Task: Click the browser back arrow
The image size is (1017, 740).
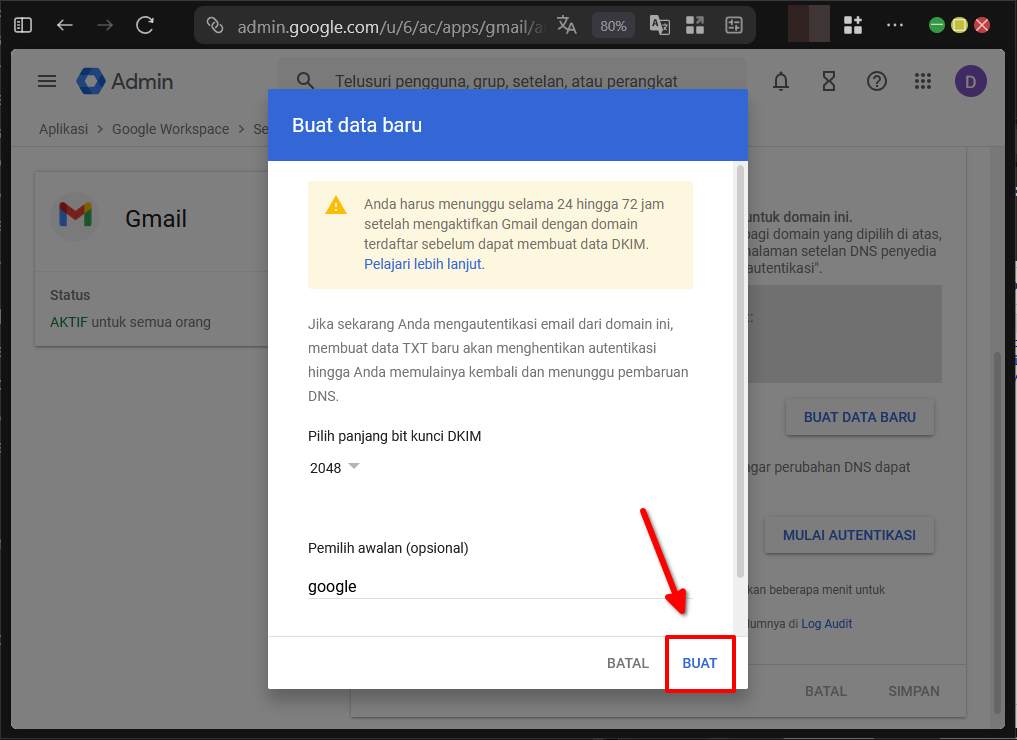Action: click(x=64, y=24)
